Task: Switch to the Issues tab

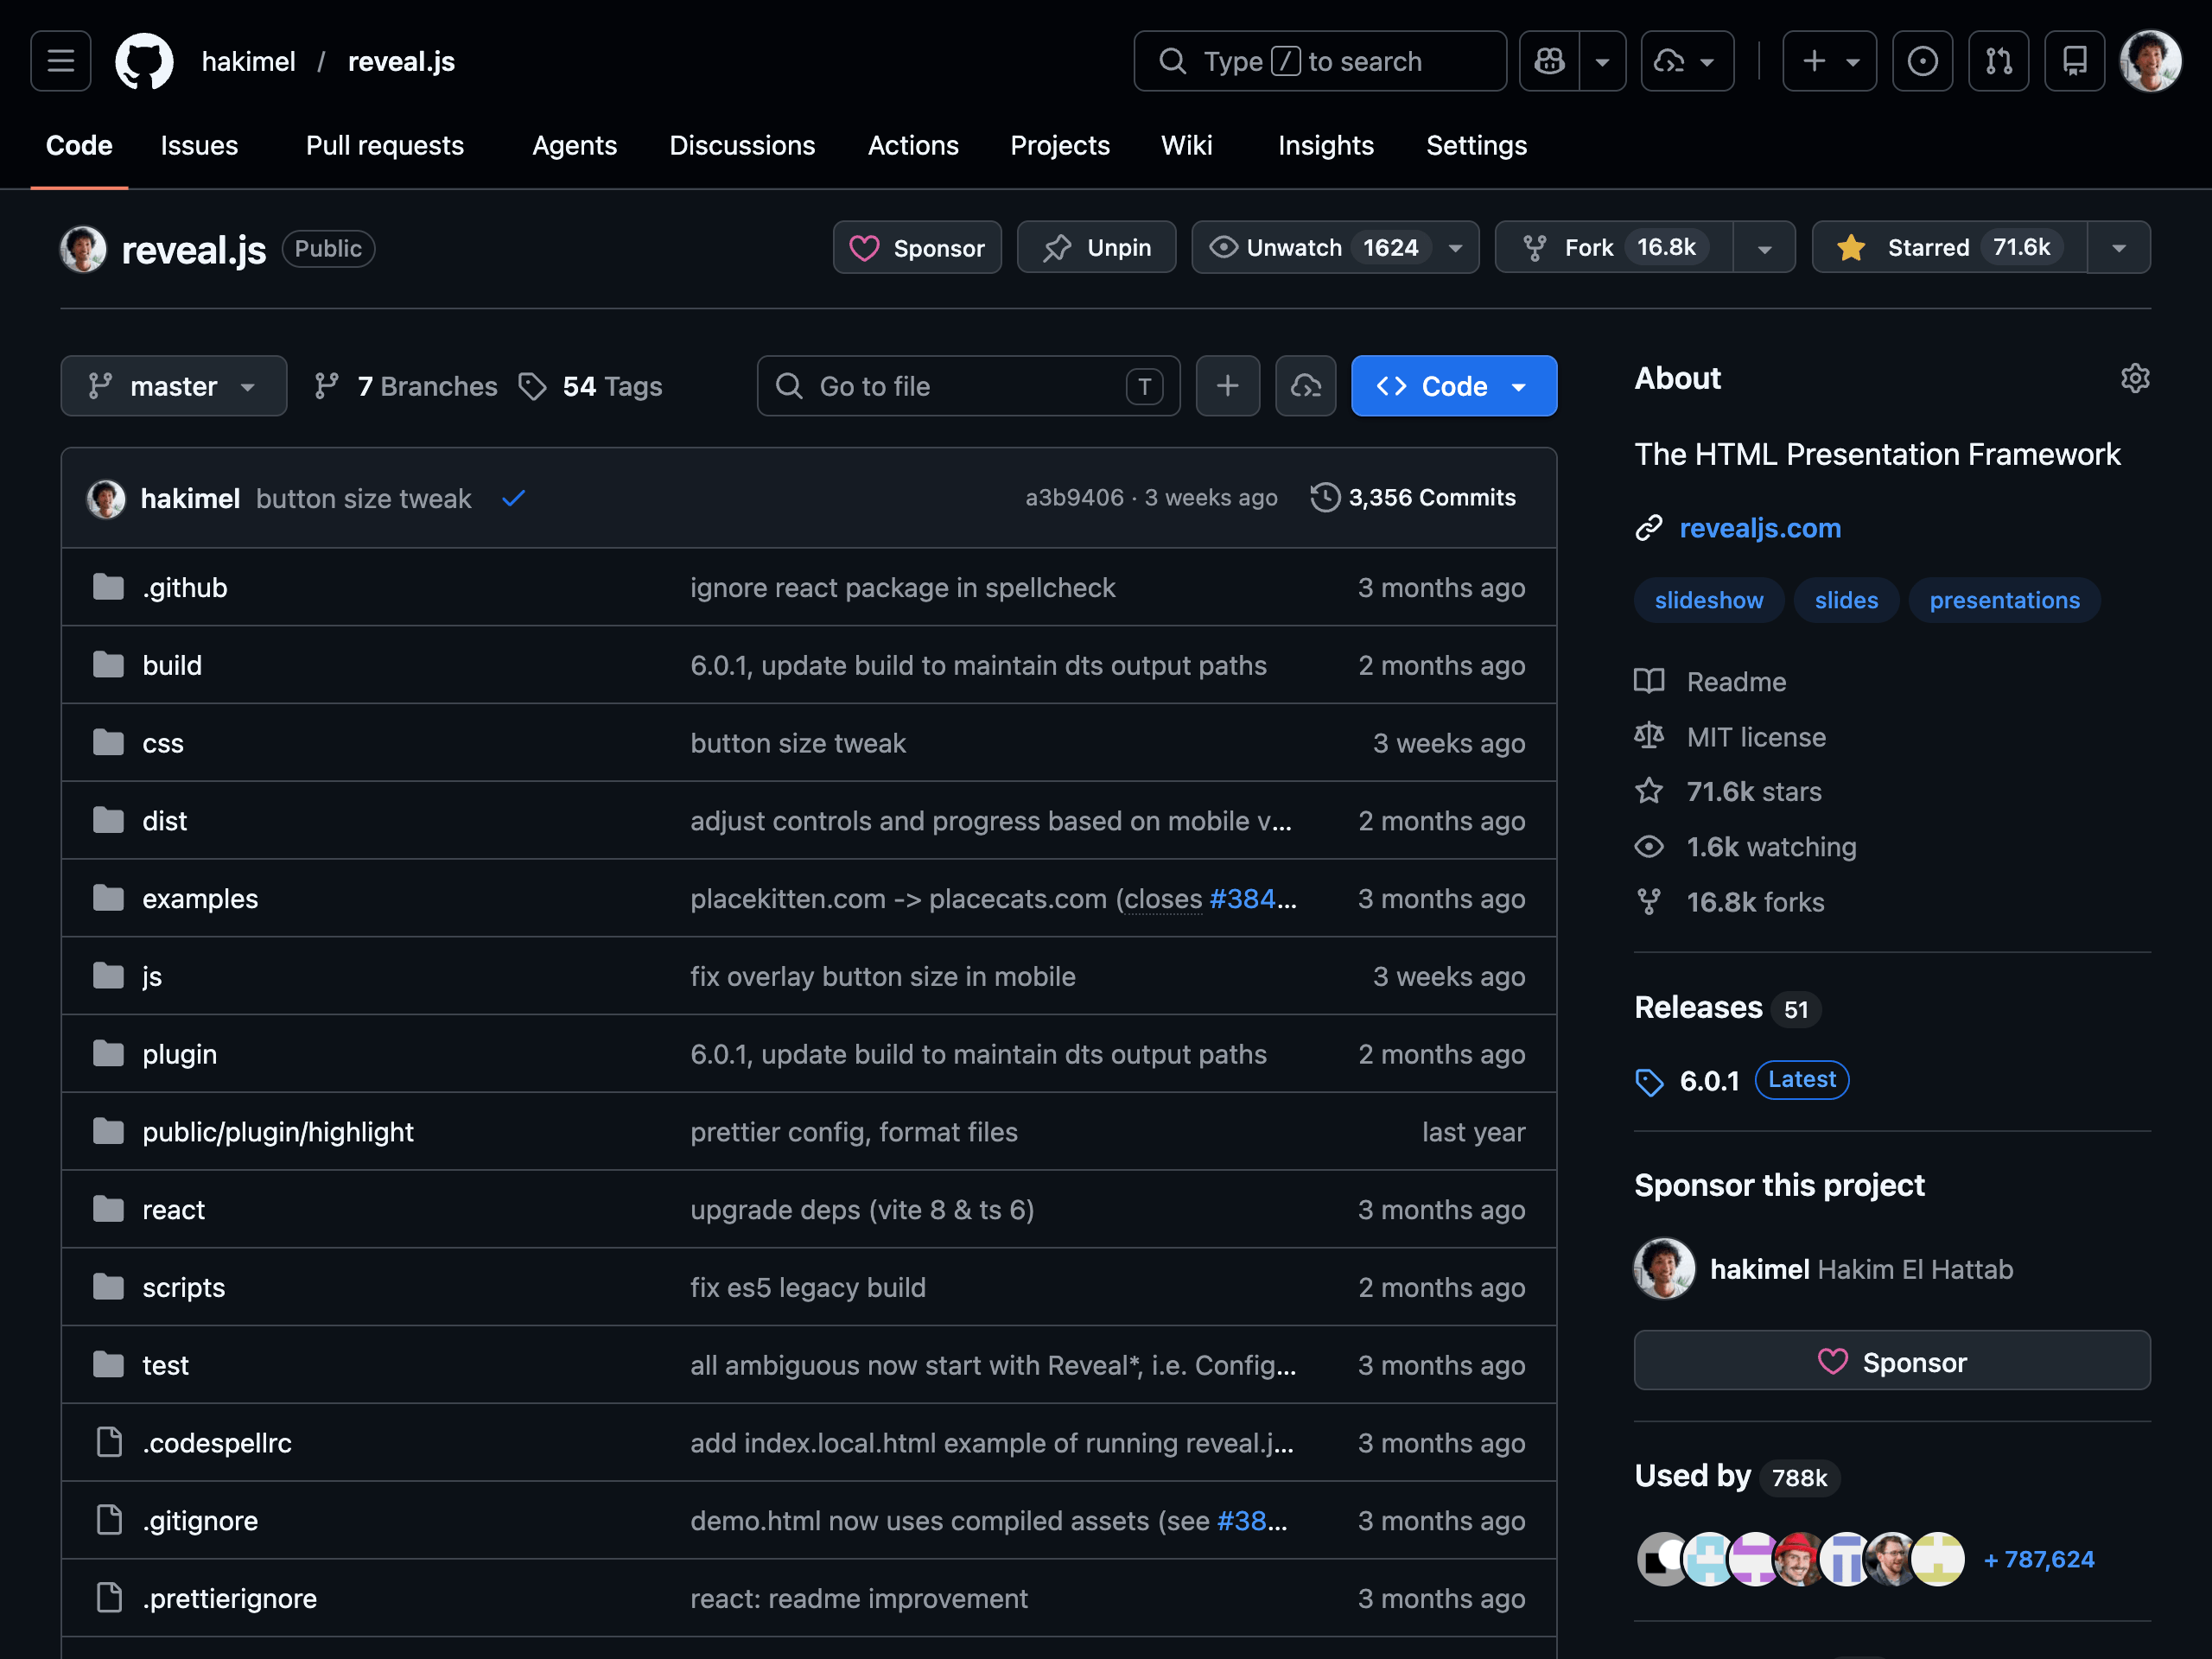Action: (199, 145)
